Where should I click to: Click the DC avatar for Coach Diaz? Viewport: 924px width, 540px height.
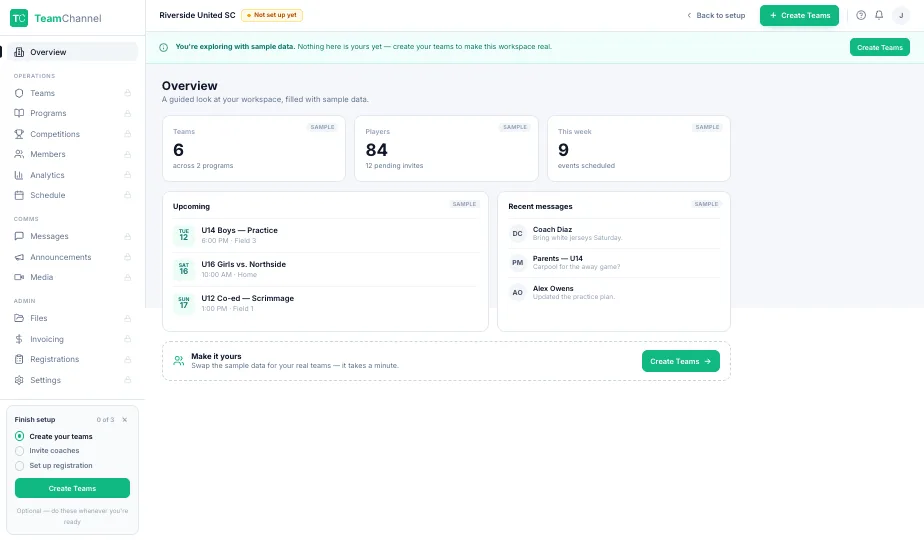point(517,233)
